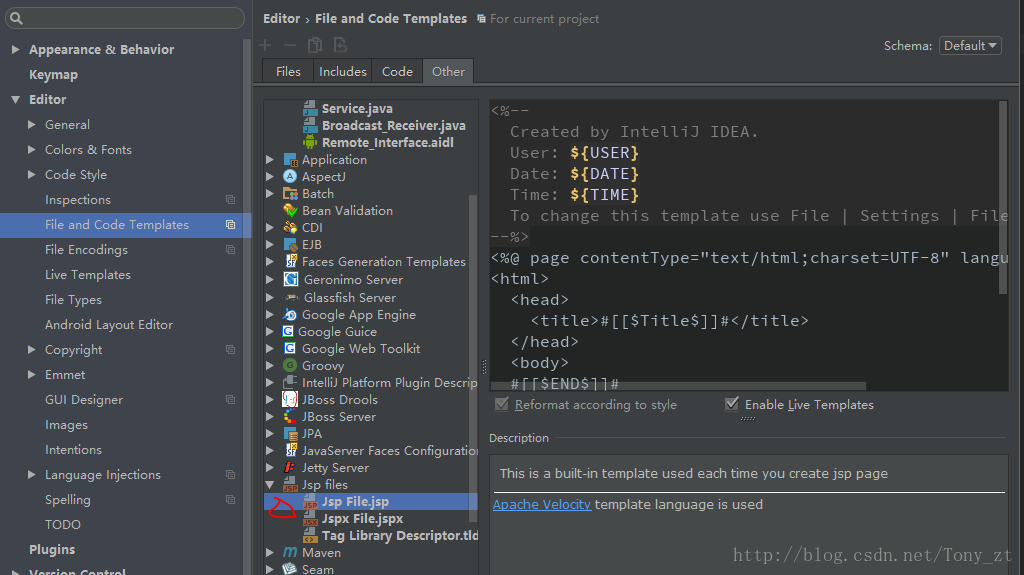Click the AspectJ template group icon
The image size is (1024, 575).
tap(290, 176)
